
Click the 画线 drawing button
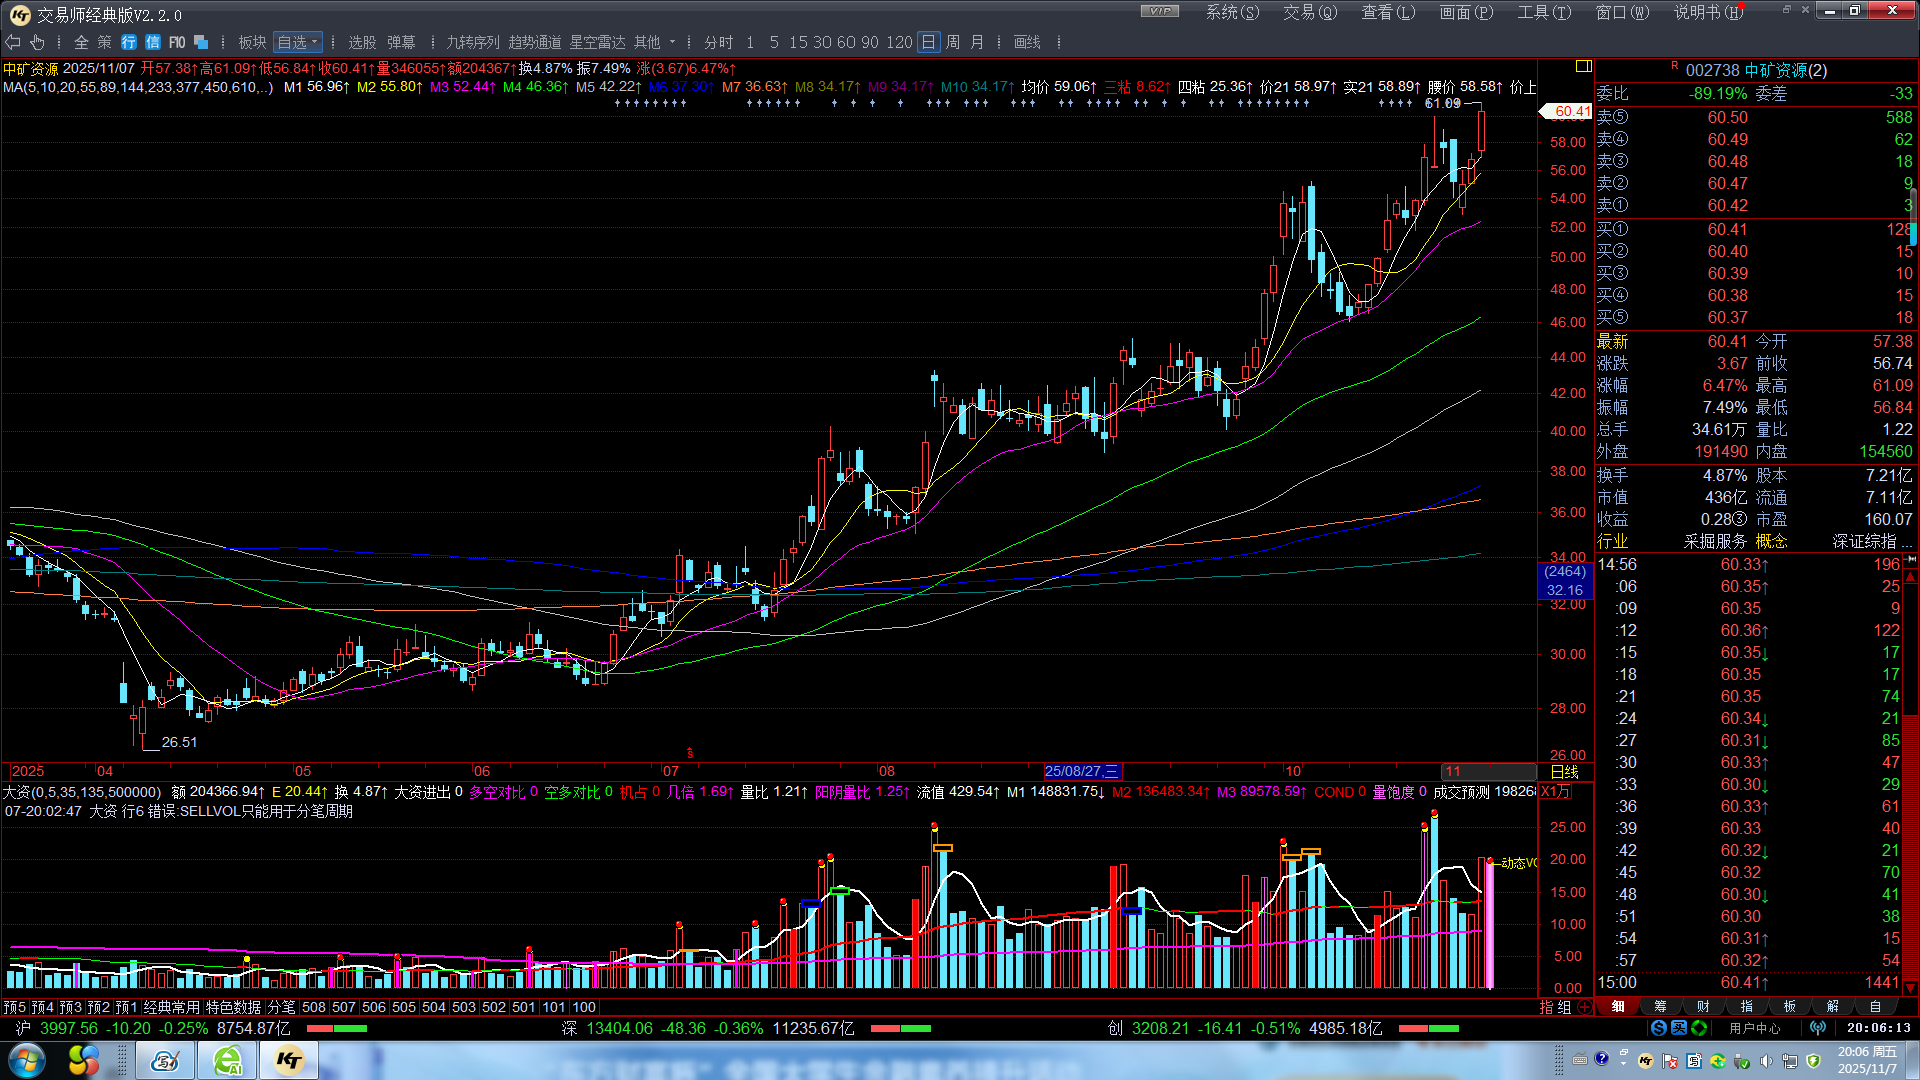tap(1027, 42)
